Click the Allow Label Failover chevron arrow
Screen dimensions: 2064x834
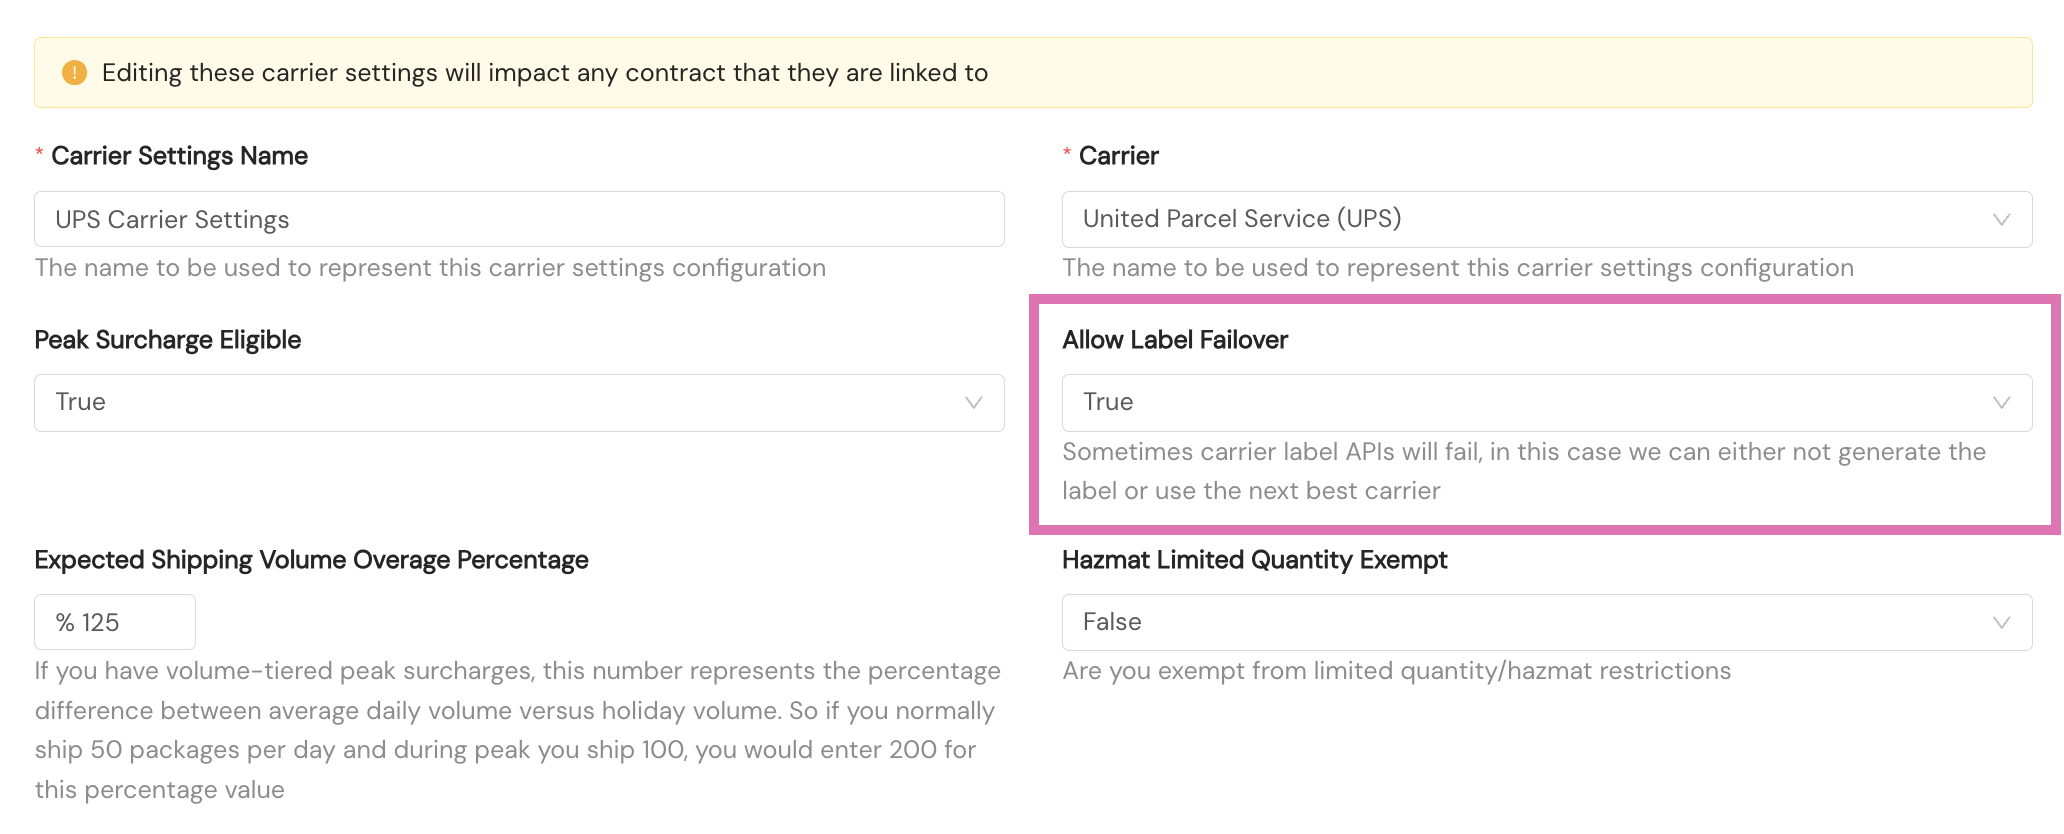2001,403
